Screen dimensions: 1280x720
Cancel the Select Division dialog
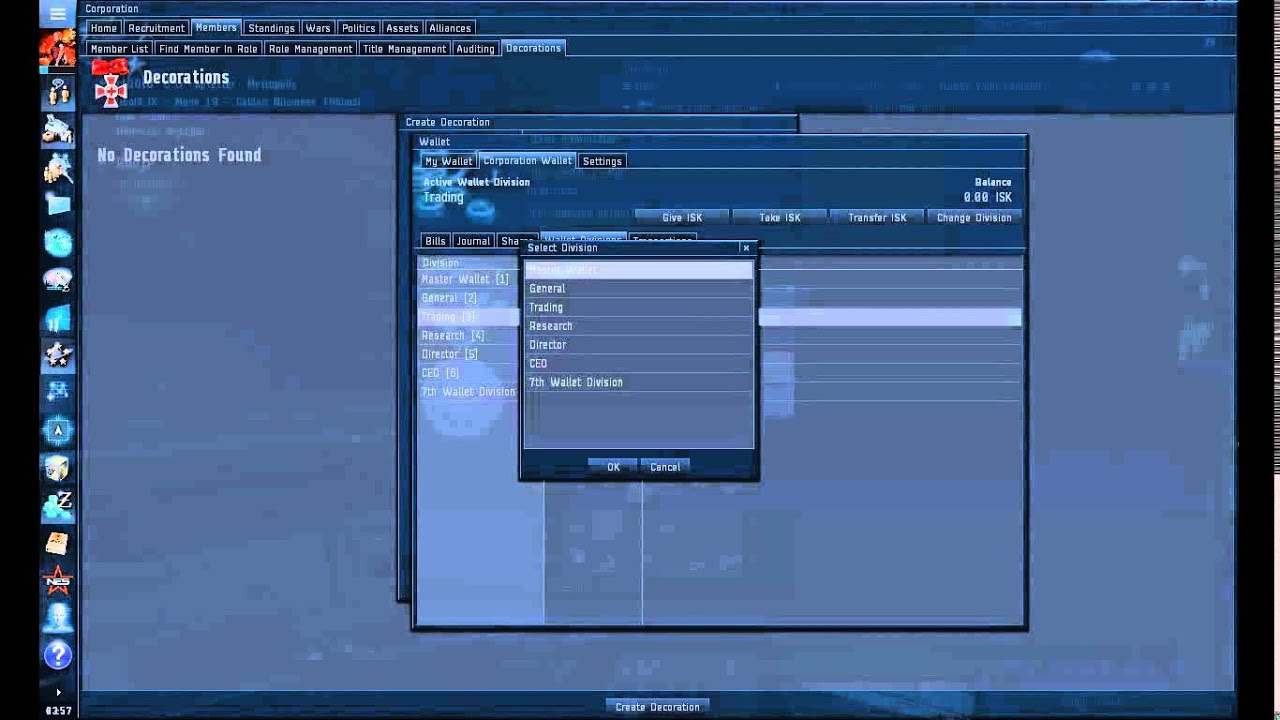point(665,467)
